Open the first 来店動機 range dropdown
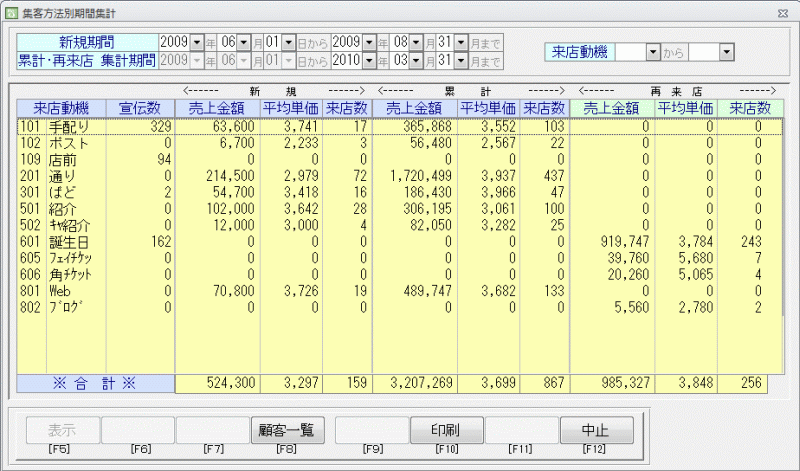 [653, 52]
